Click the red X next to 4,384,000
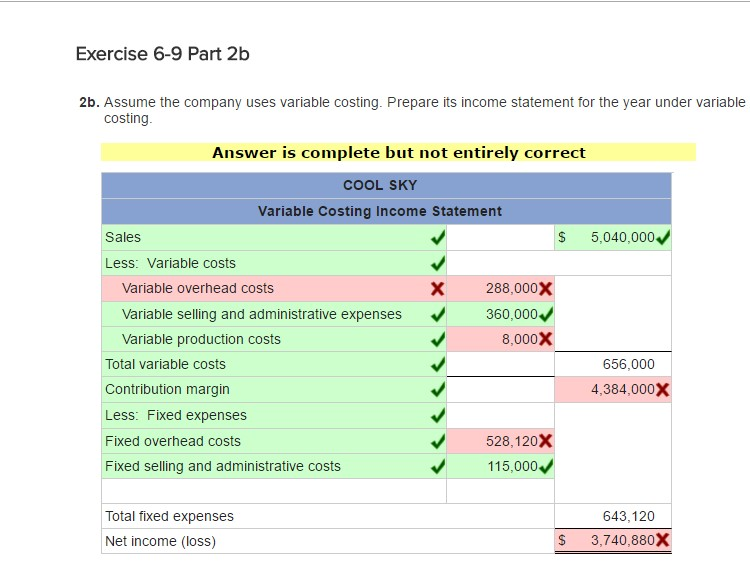 click(662, 389)
